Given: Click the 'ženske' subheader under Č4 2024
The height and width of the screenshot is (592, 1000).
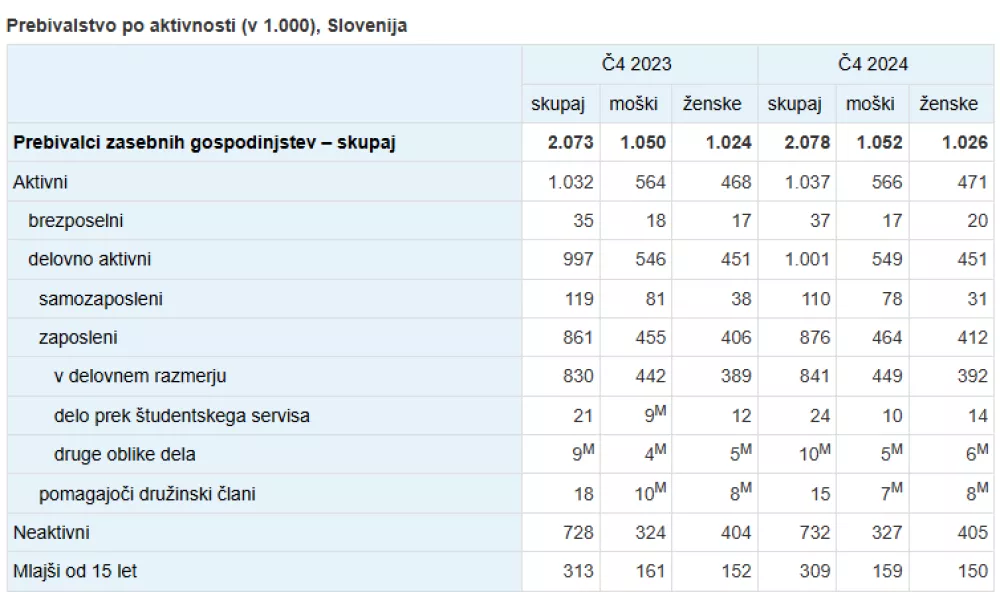Looking at the screenshot, I should point(947,103).
